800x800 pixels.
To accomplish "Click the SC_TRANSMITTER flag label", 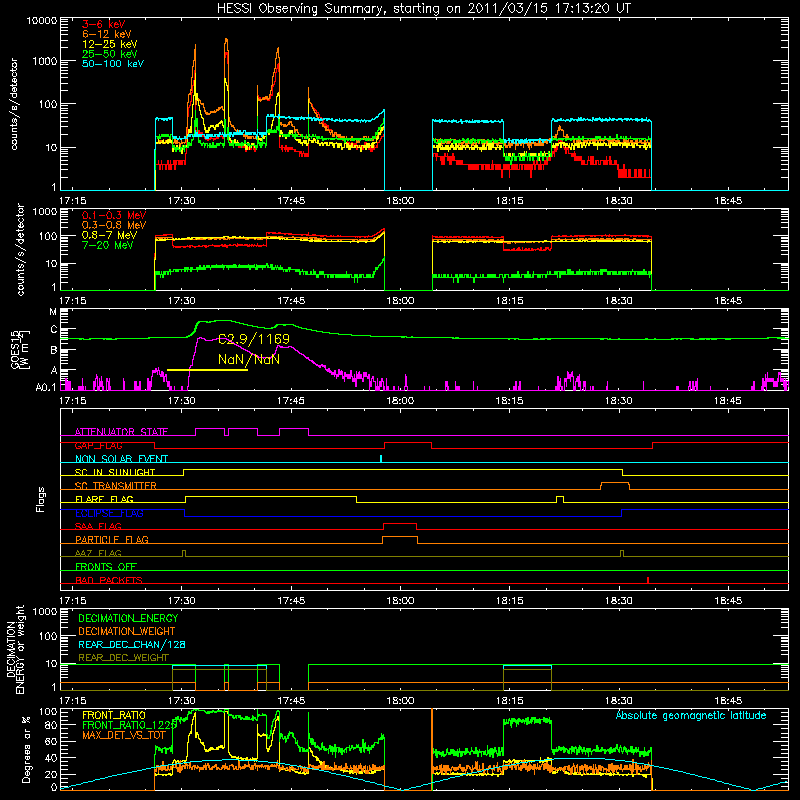I will pos(116,486).
